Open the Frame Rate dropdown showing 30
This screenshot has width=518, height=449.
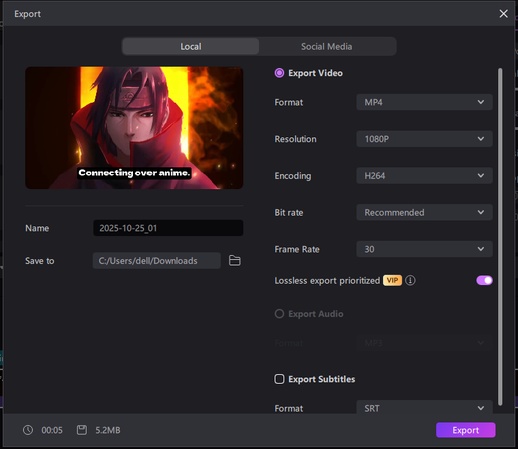click(424, 249)
